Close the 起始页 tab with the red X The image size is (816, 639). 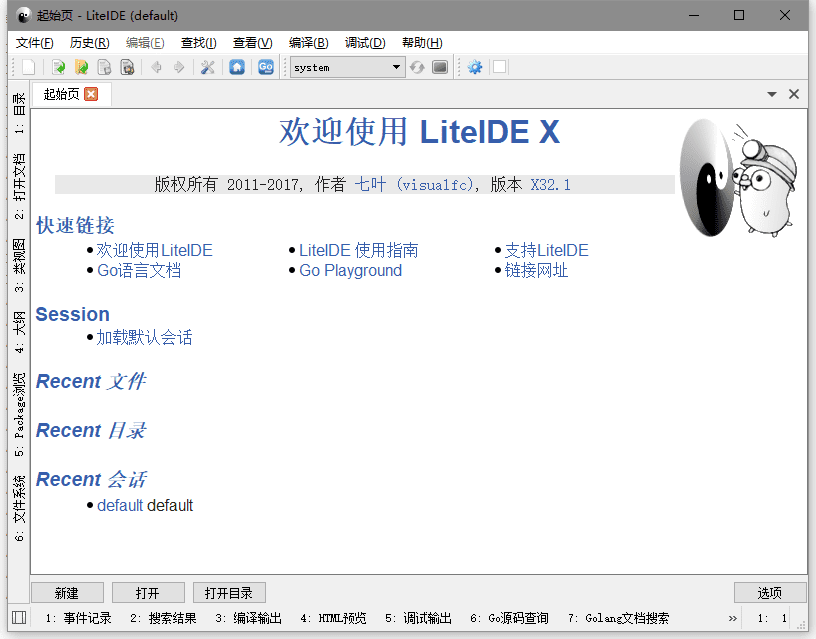tap(91, 94)
